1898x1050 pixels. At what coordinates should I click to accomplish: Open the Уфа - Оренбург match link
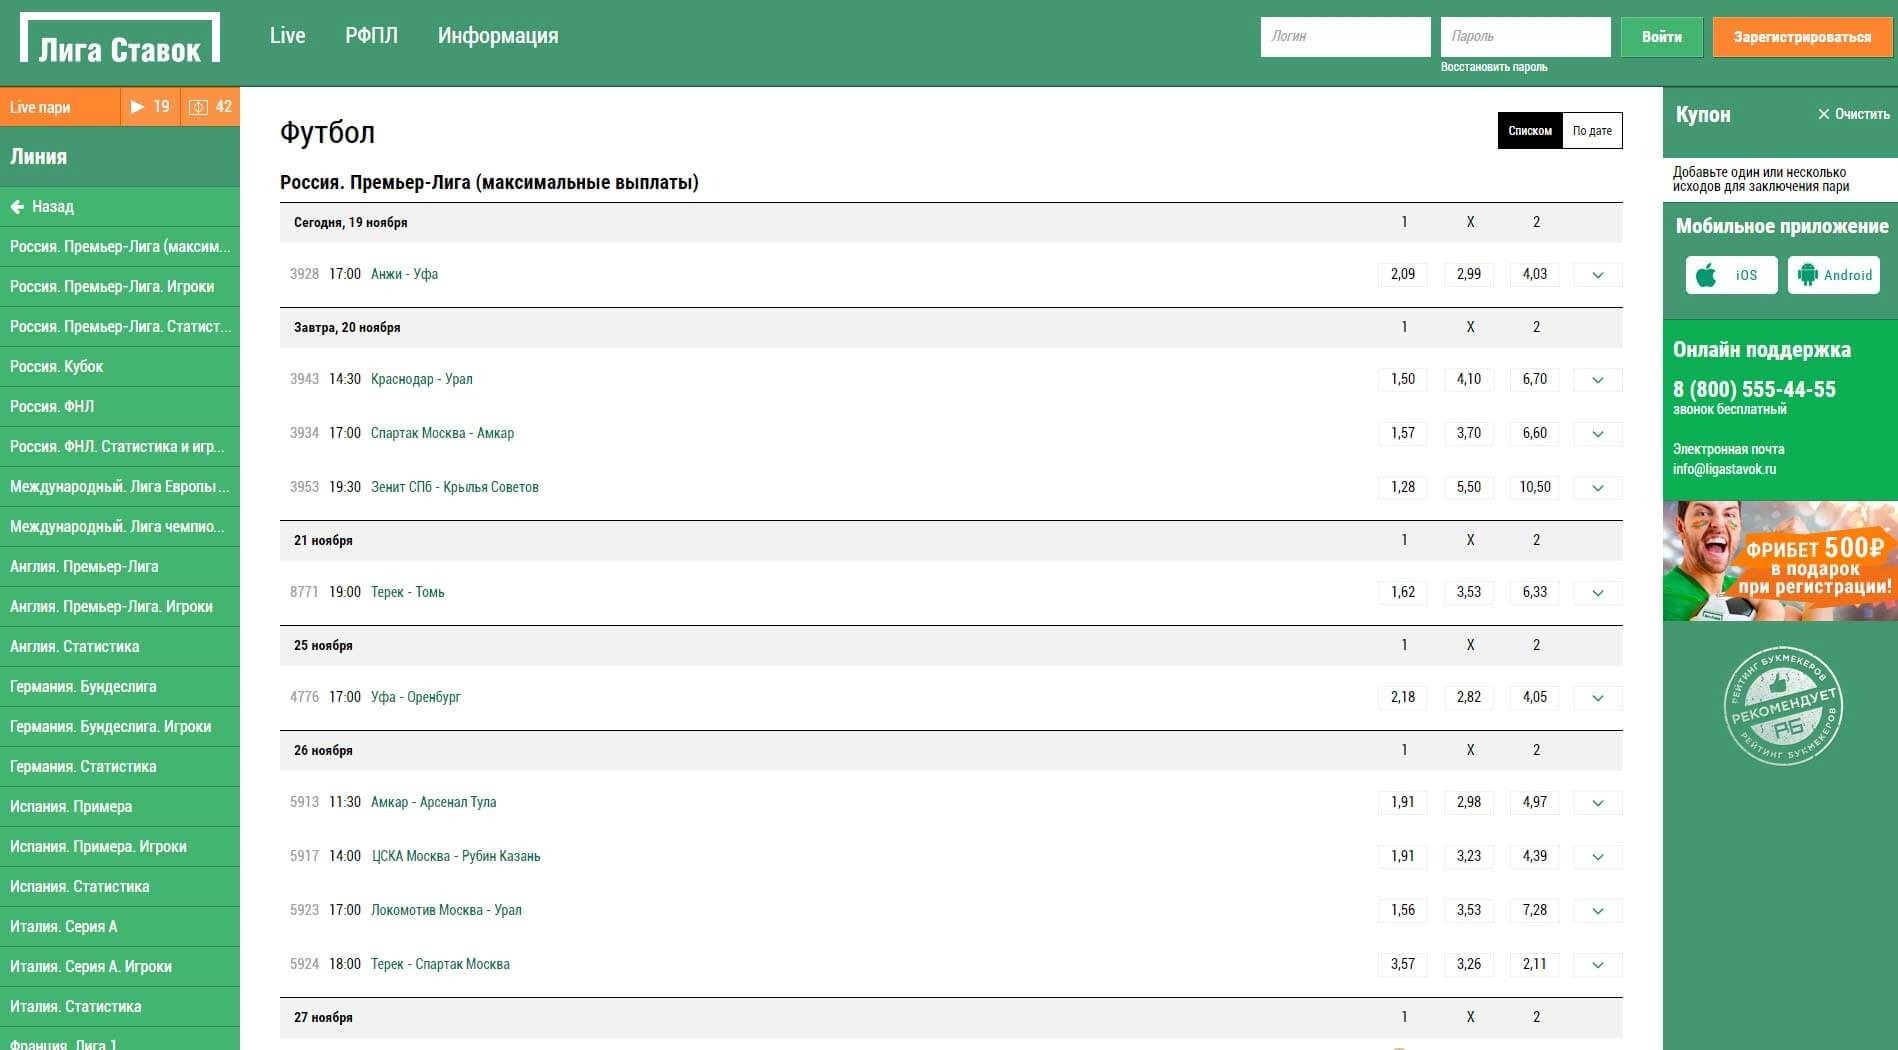415,697
